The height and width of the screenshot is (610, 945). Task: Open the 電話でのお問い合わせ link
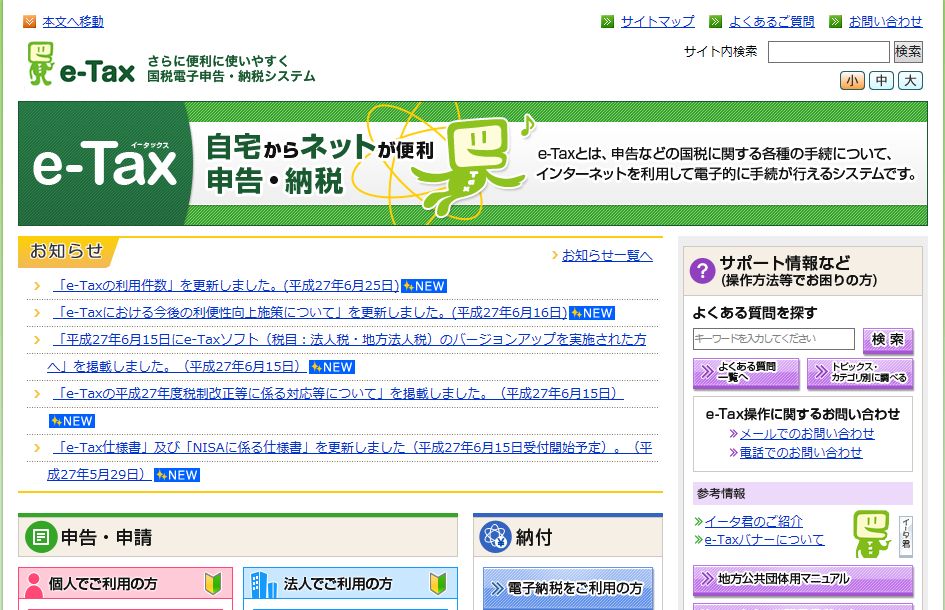click(x=801, y=452)
